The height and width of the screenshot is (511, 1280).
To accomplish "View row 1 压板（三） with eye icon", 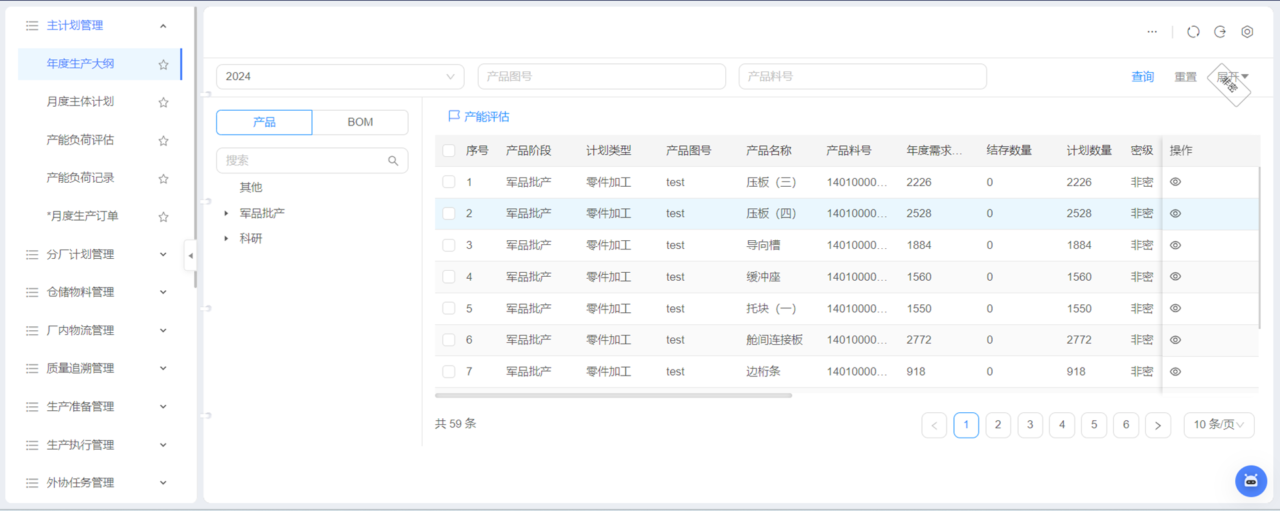I will point(1176,182).
